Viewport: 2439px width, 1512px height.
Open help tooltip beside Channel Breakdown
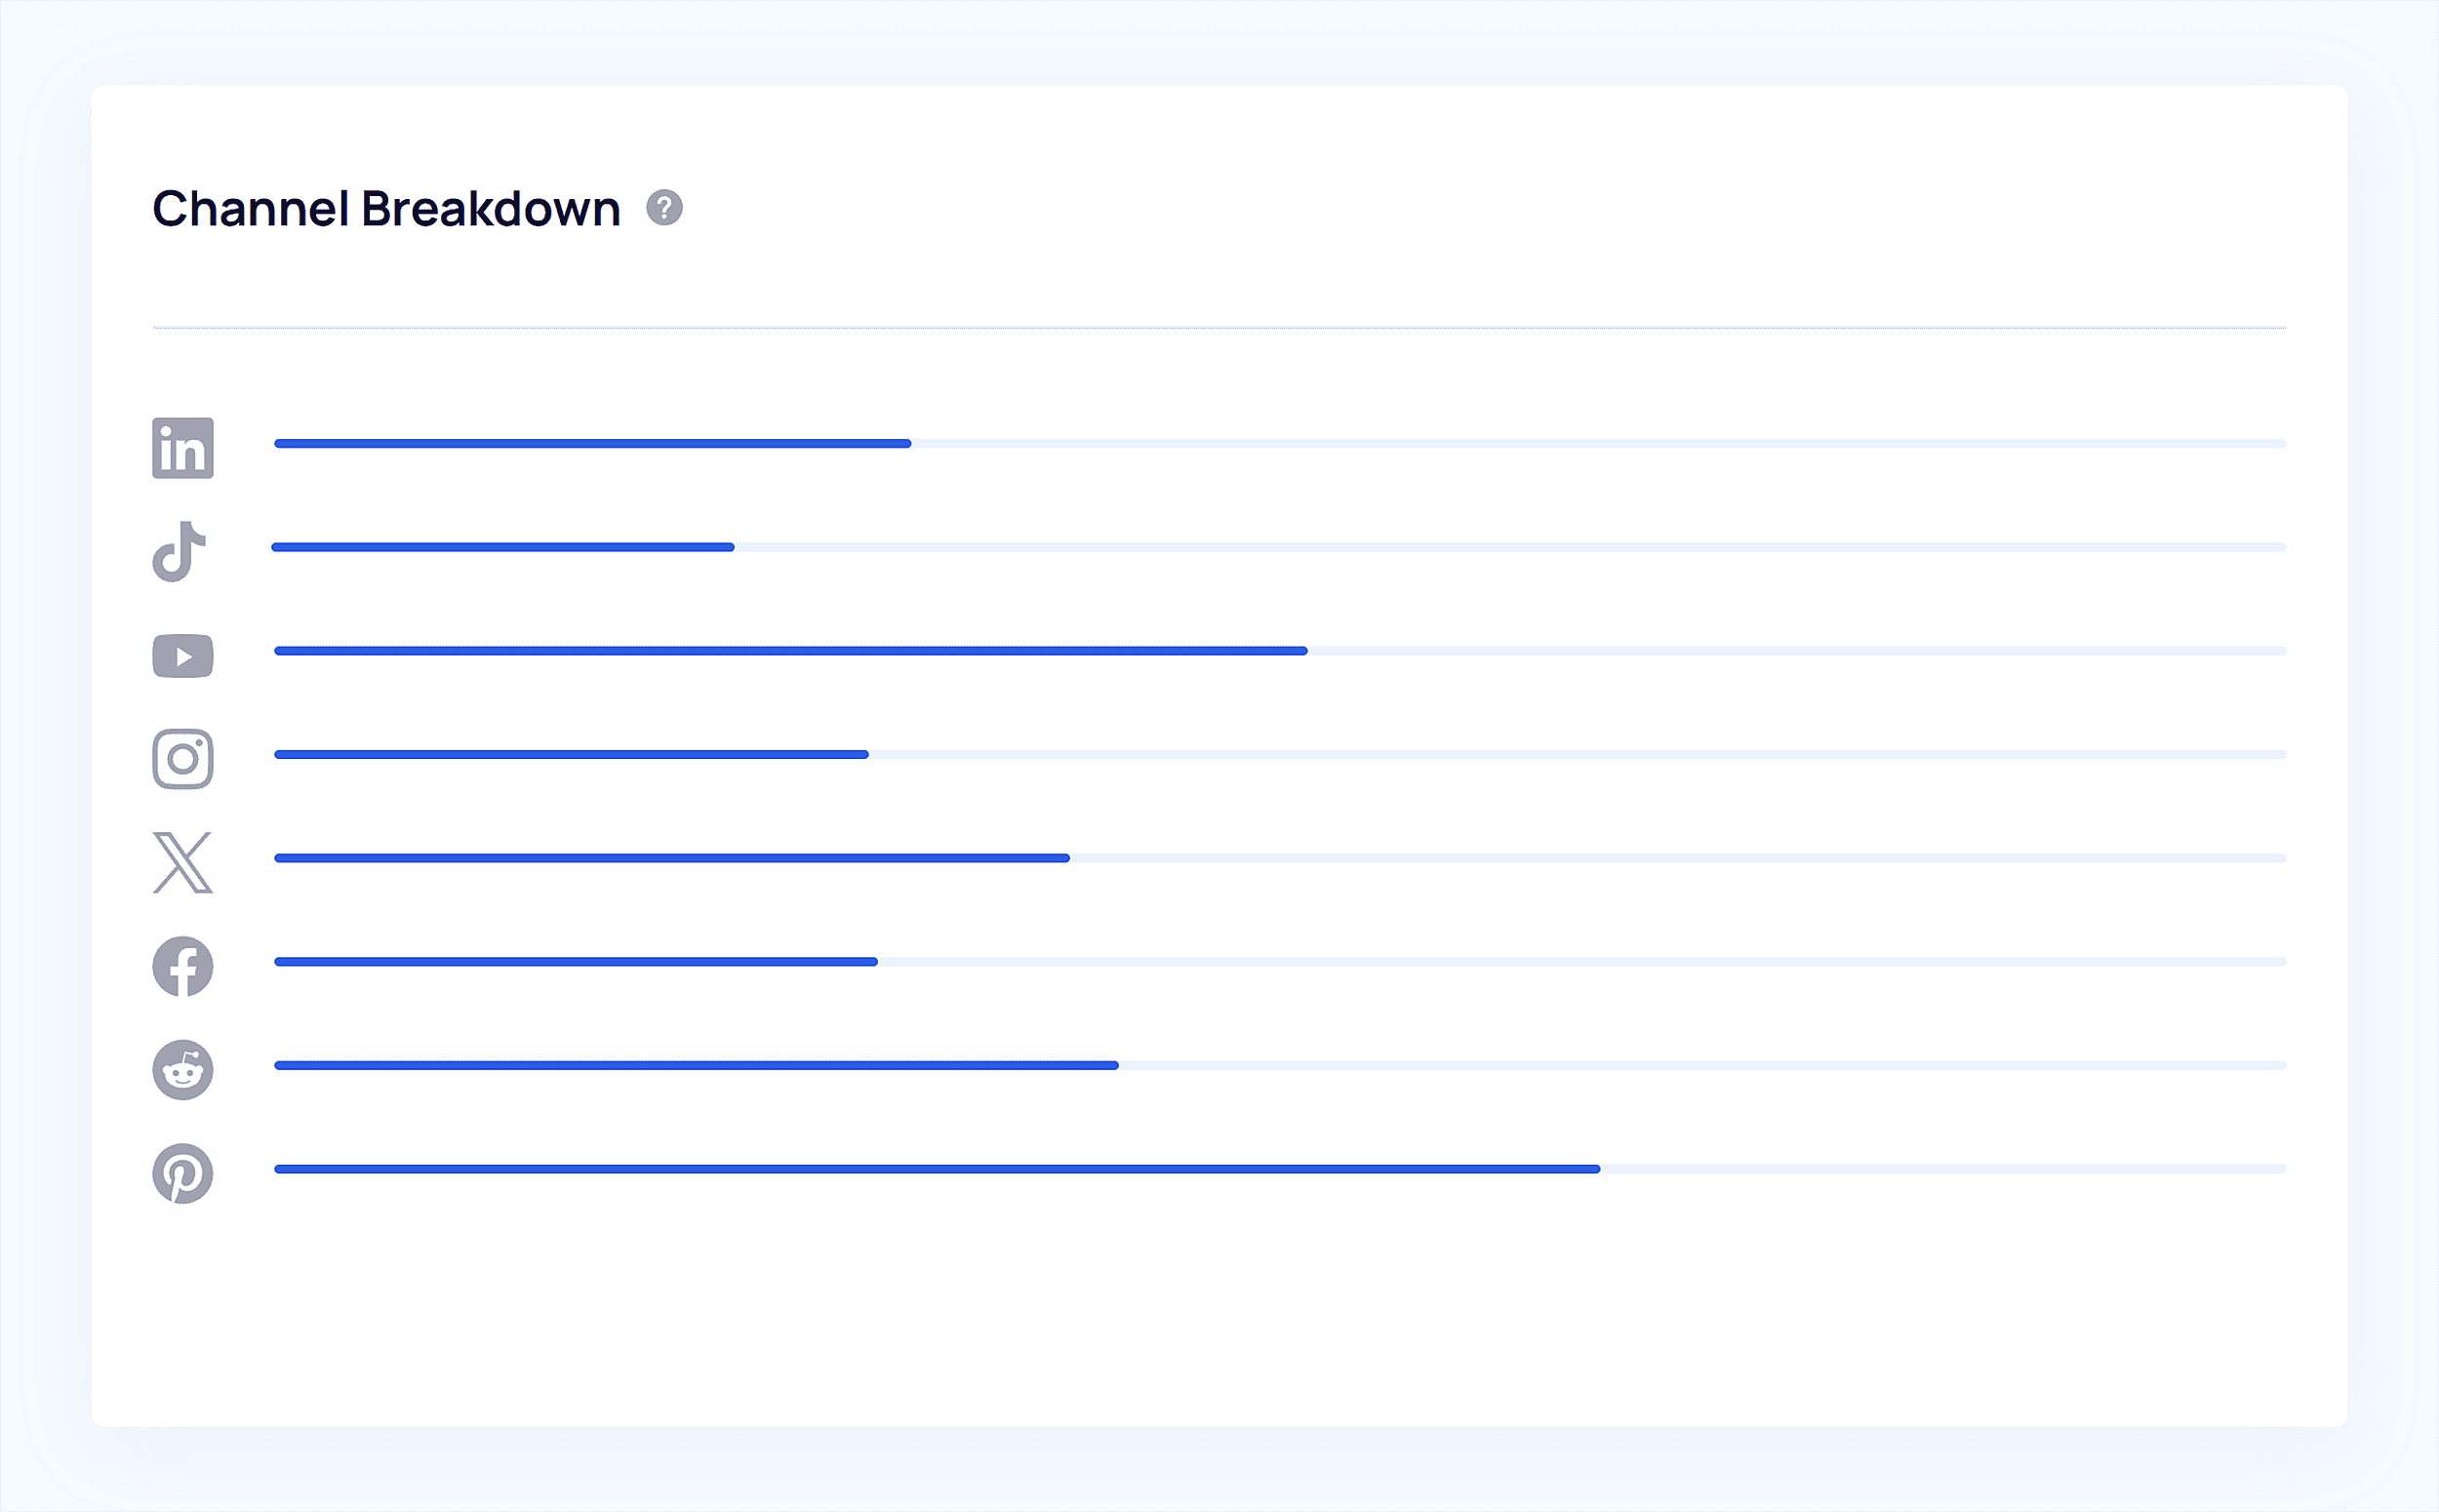tap(664, 208)
